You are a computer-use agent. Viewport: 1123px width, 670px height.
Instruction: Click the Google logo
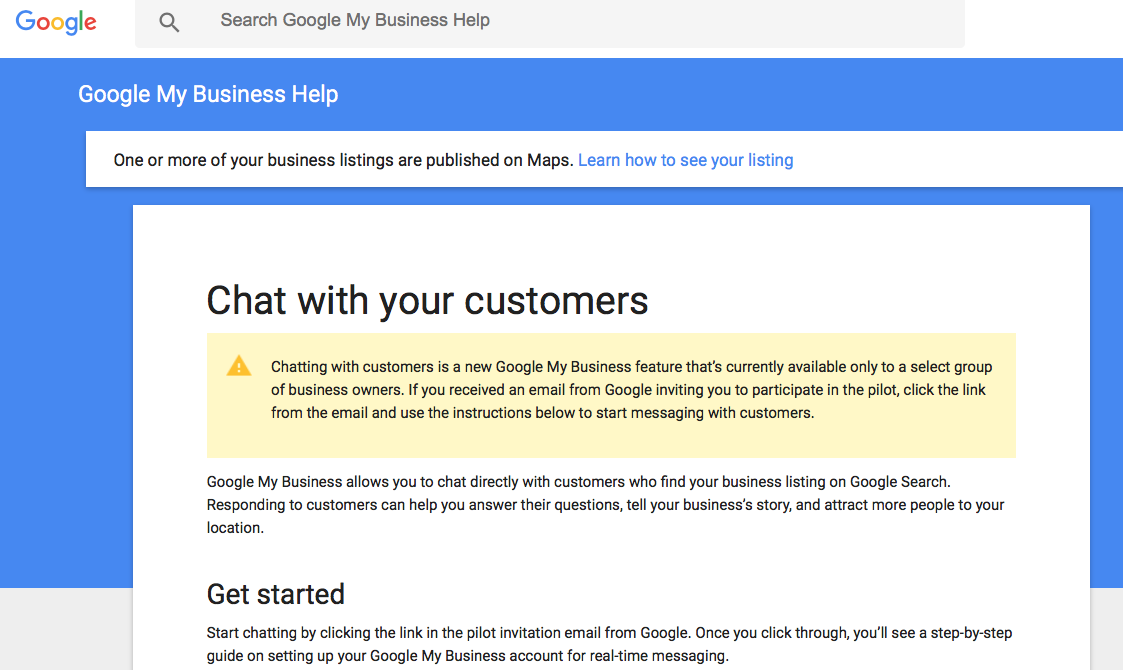(x=56, y=21)
